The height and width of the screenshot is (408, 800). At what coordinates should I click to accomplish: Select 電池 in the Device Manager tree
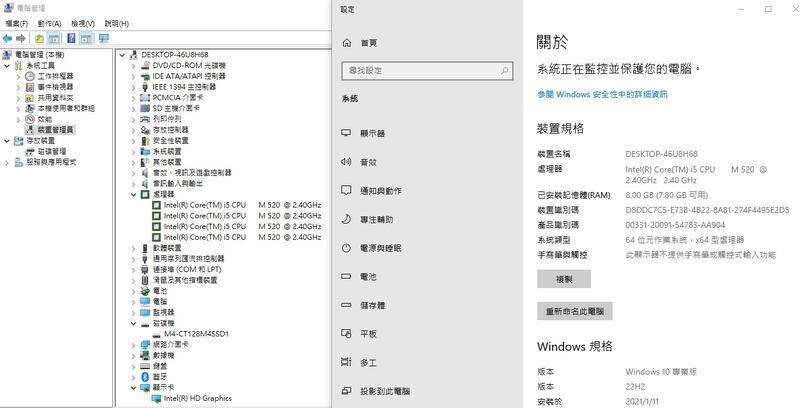(160, 291)
